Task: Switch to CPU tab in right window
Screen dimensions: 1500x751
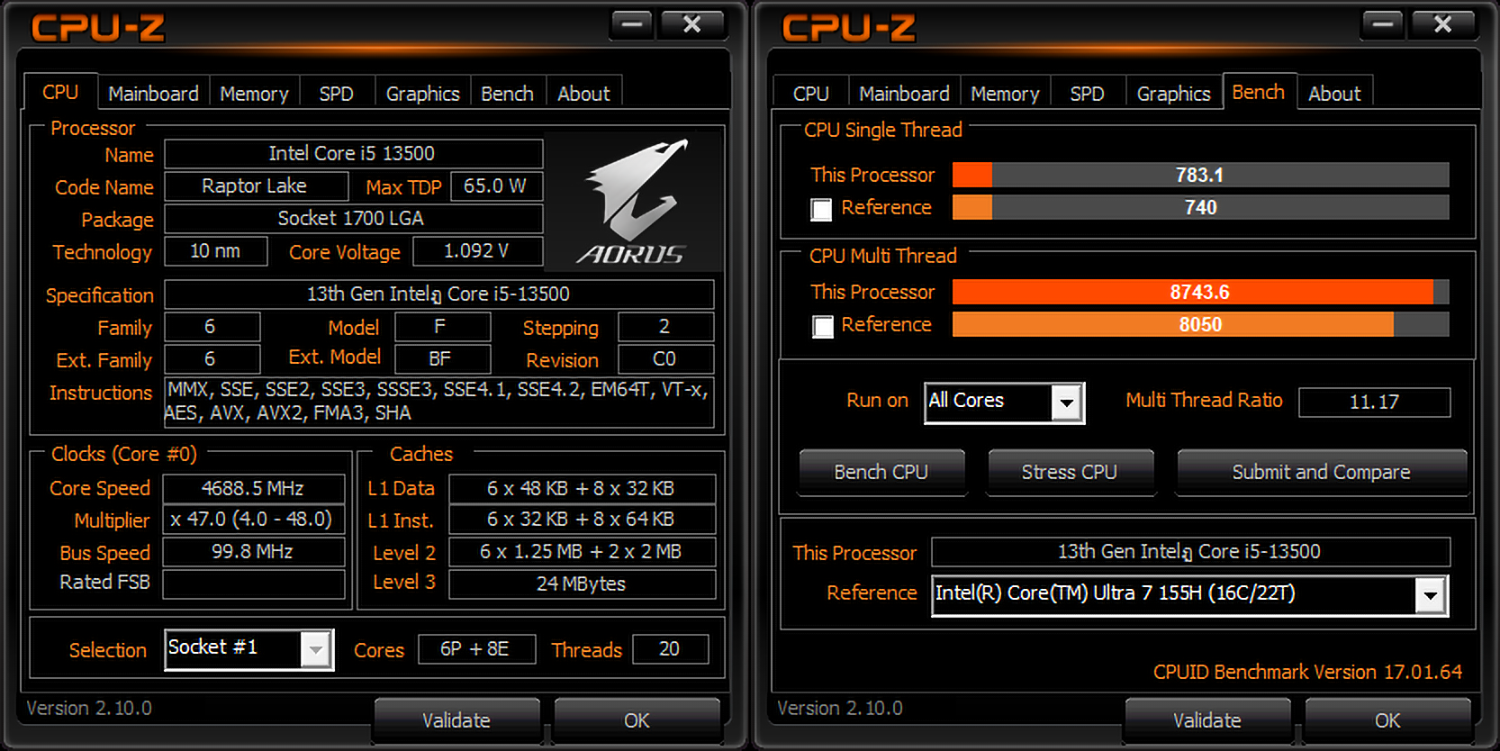Action: (x=811, y=93)
